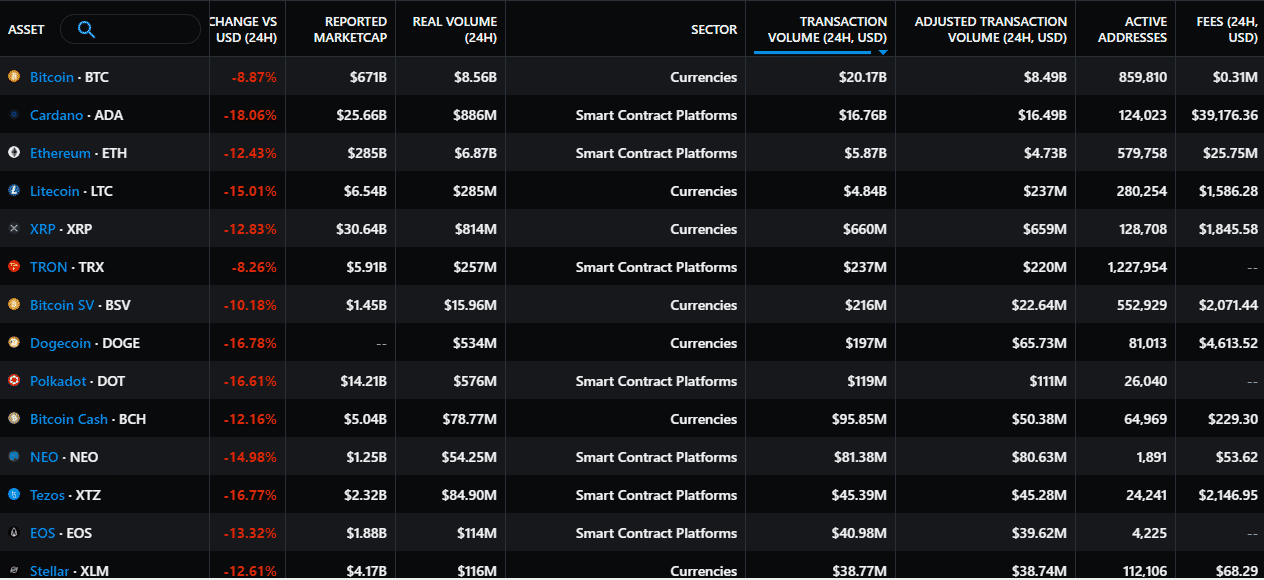
Task: Click the Litecoin logo icon
Action: click(x=14, y=191)
